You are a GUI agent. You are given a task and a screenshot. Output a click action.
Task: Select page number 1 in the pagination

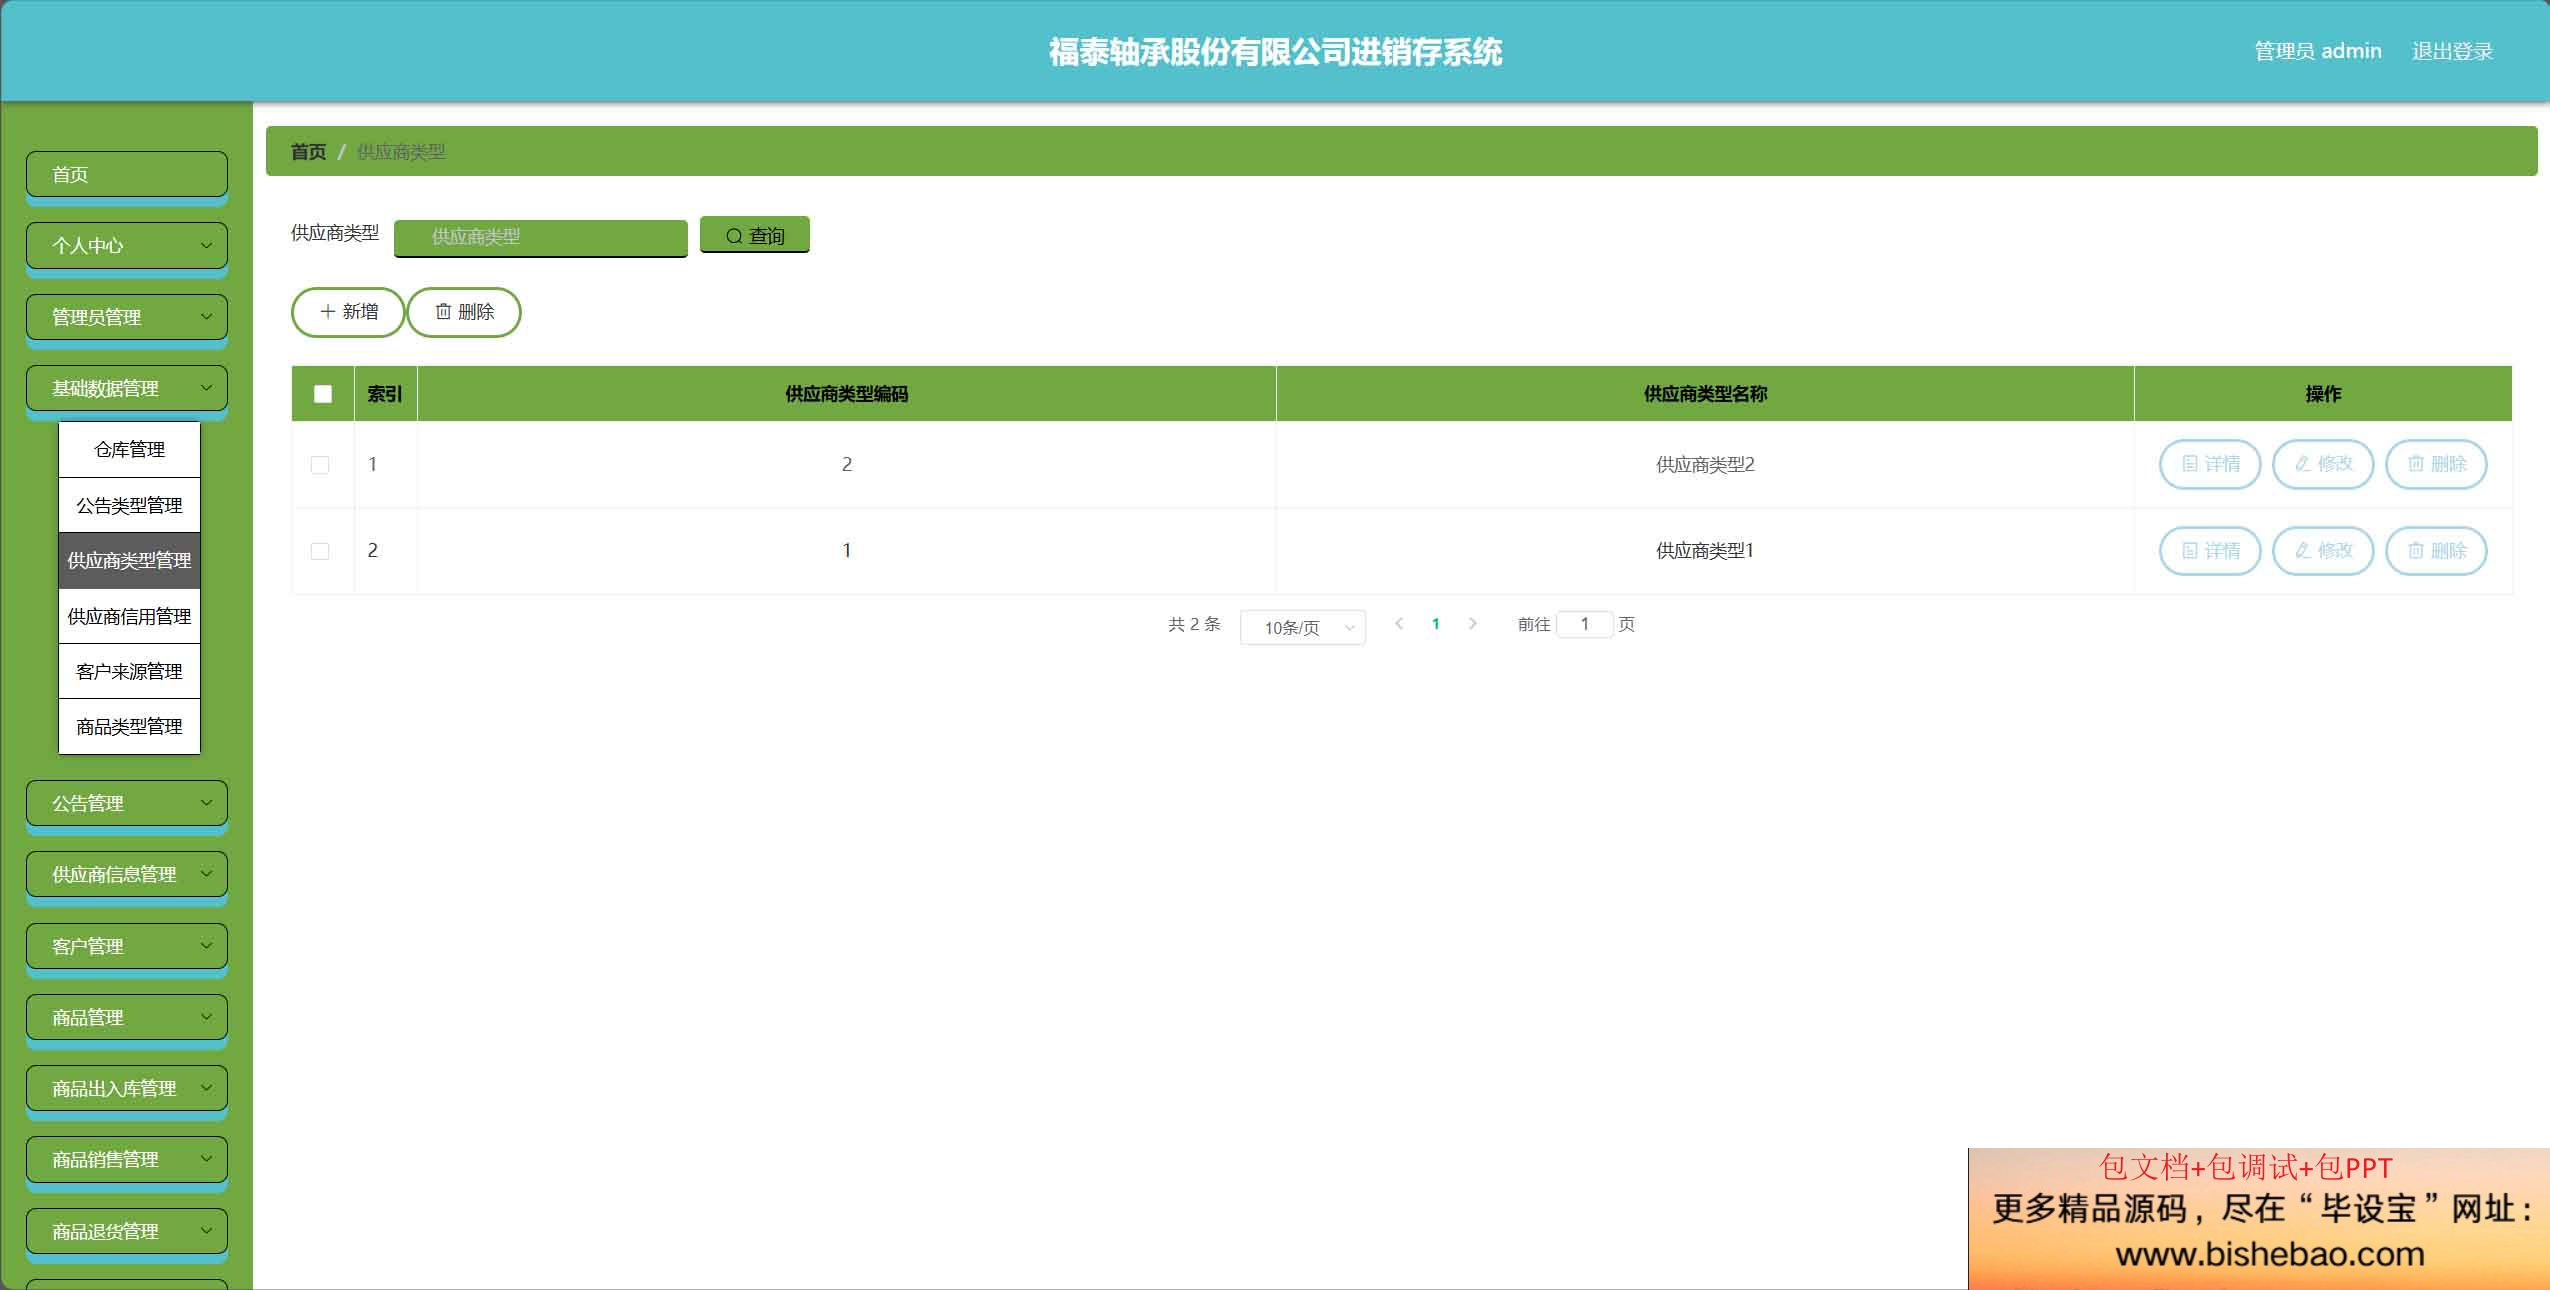tap(1436, 624)
